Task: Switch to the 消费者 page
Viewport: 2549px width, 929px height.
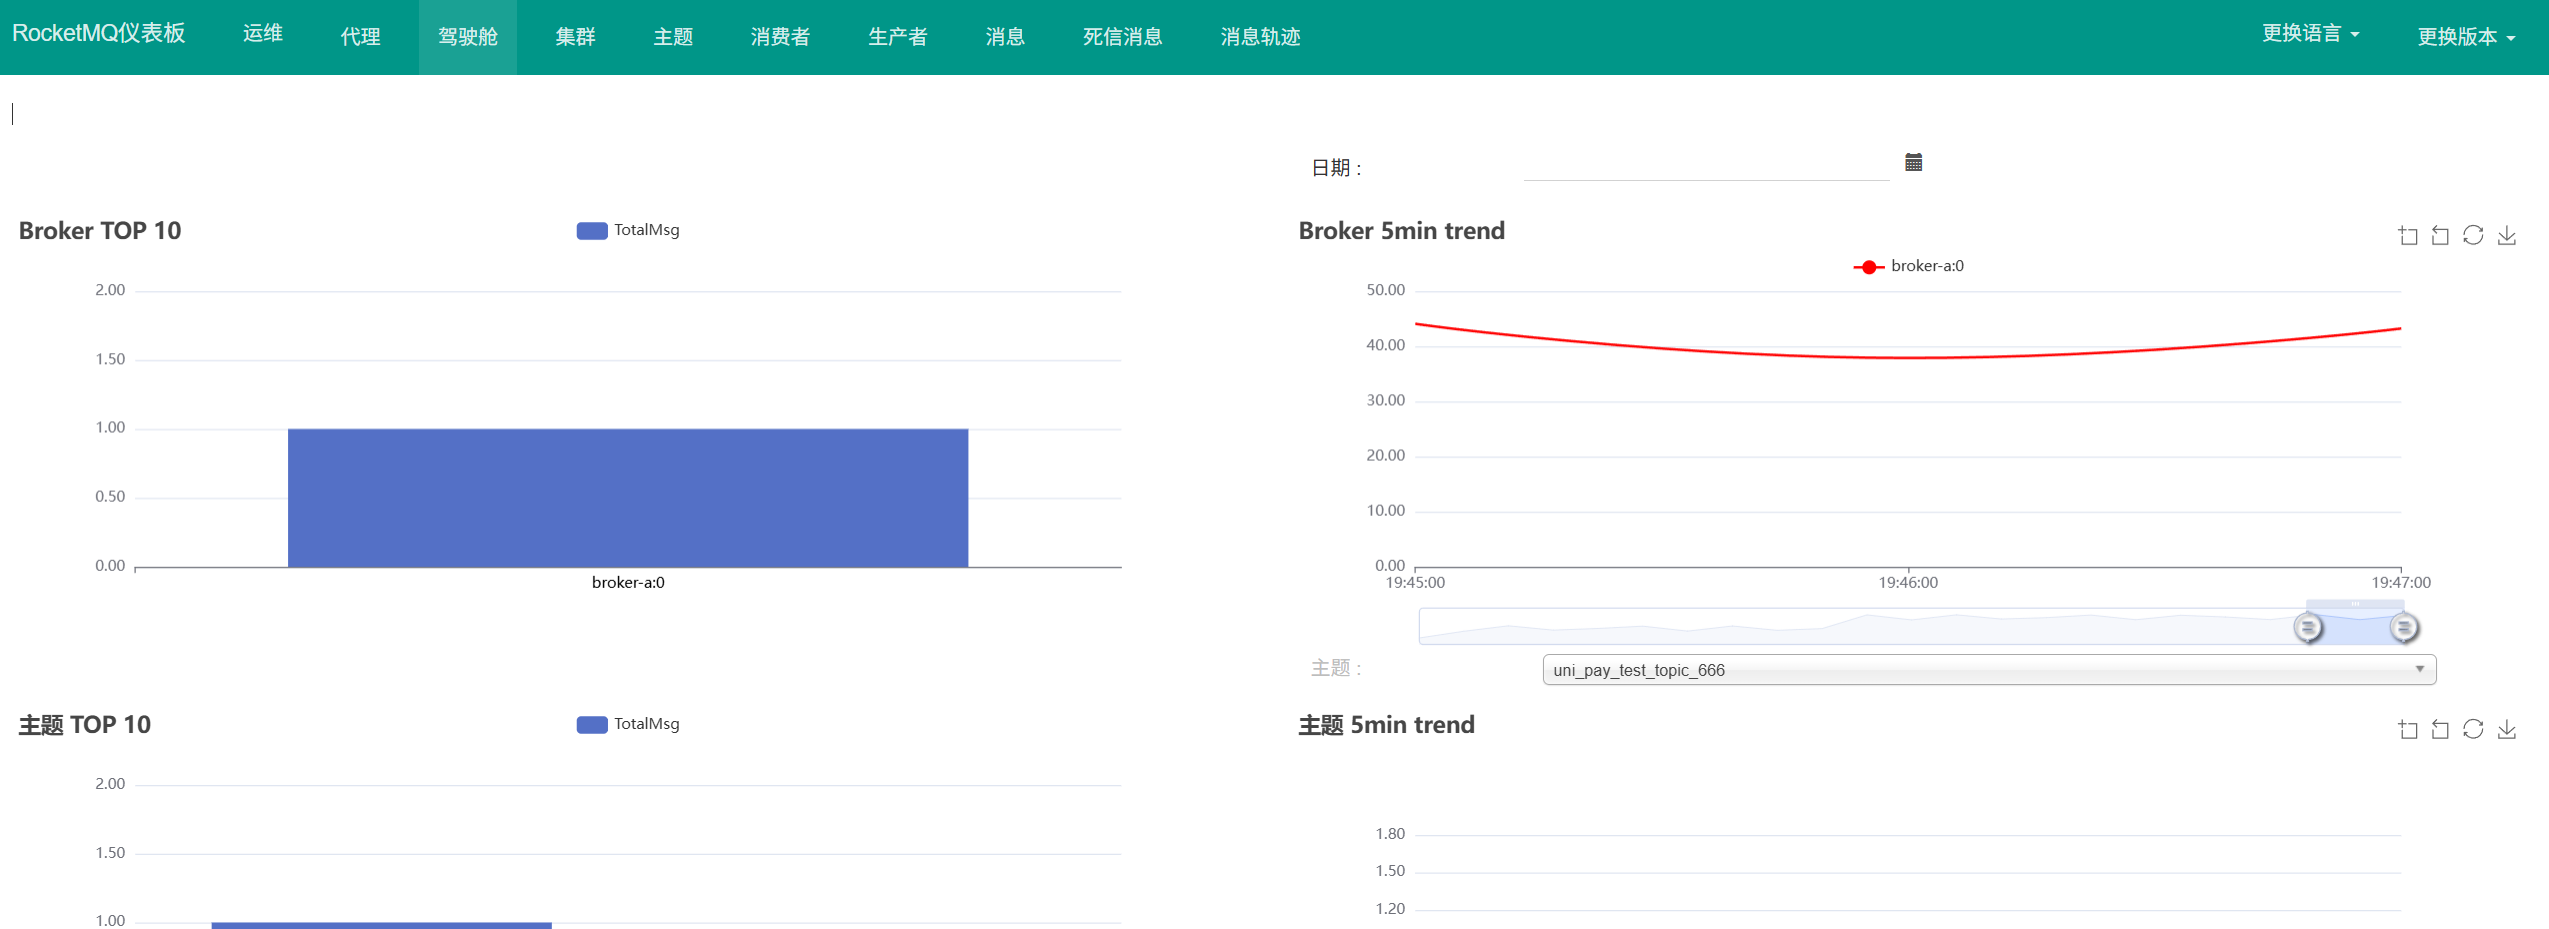Action: coord(780,37)
